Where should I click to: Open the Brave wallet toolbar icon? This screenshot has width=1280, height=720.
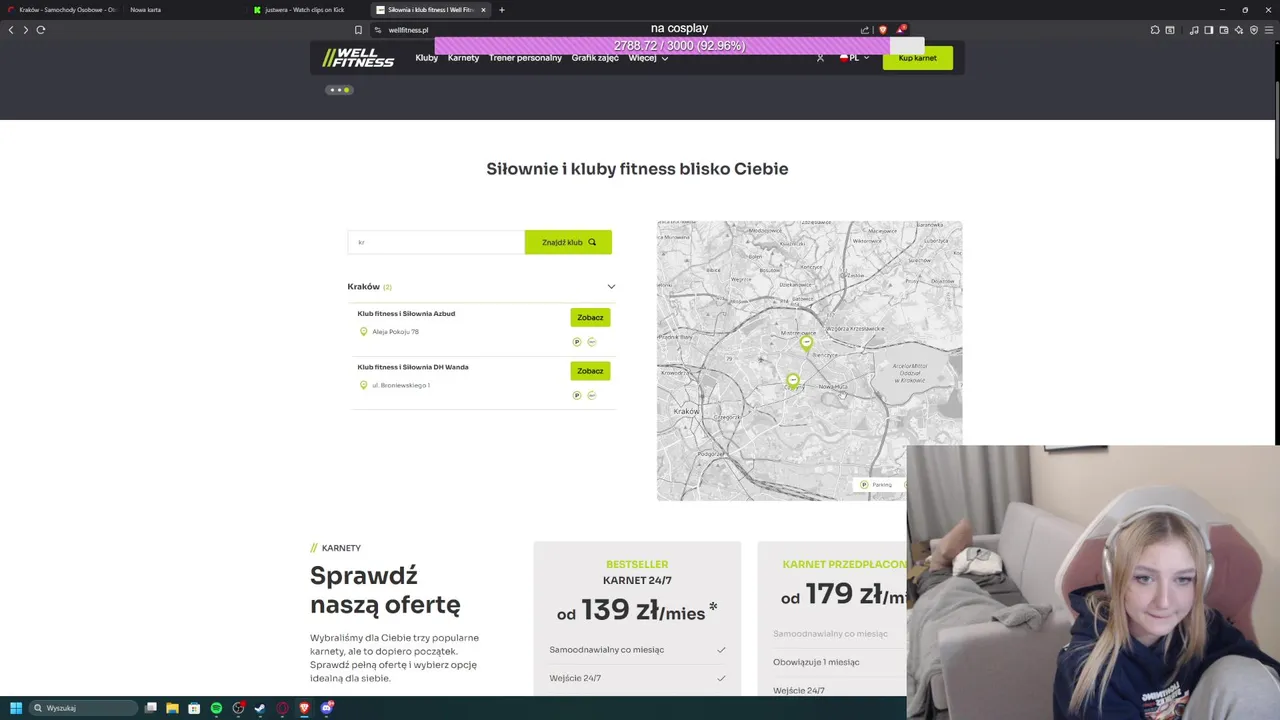pyautogui.click(x=1223, y=30)
